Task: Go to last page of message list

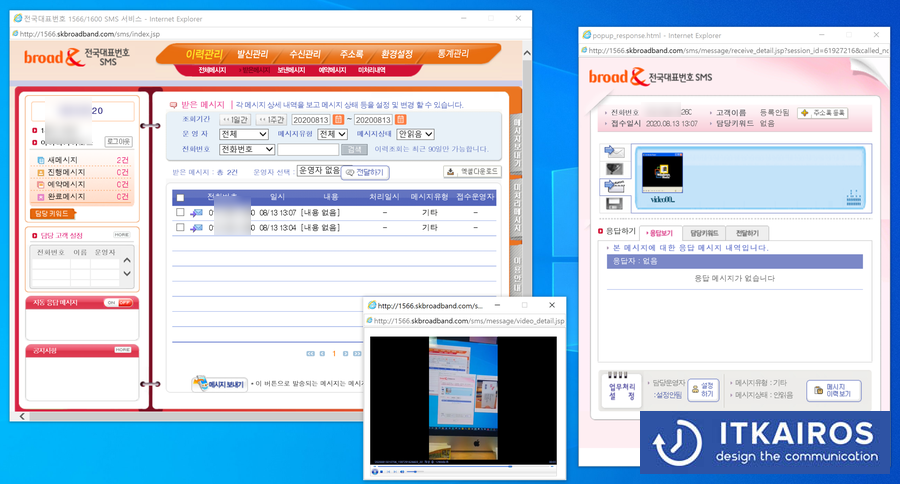Action: (357, 354)
